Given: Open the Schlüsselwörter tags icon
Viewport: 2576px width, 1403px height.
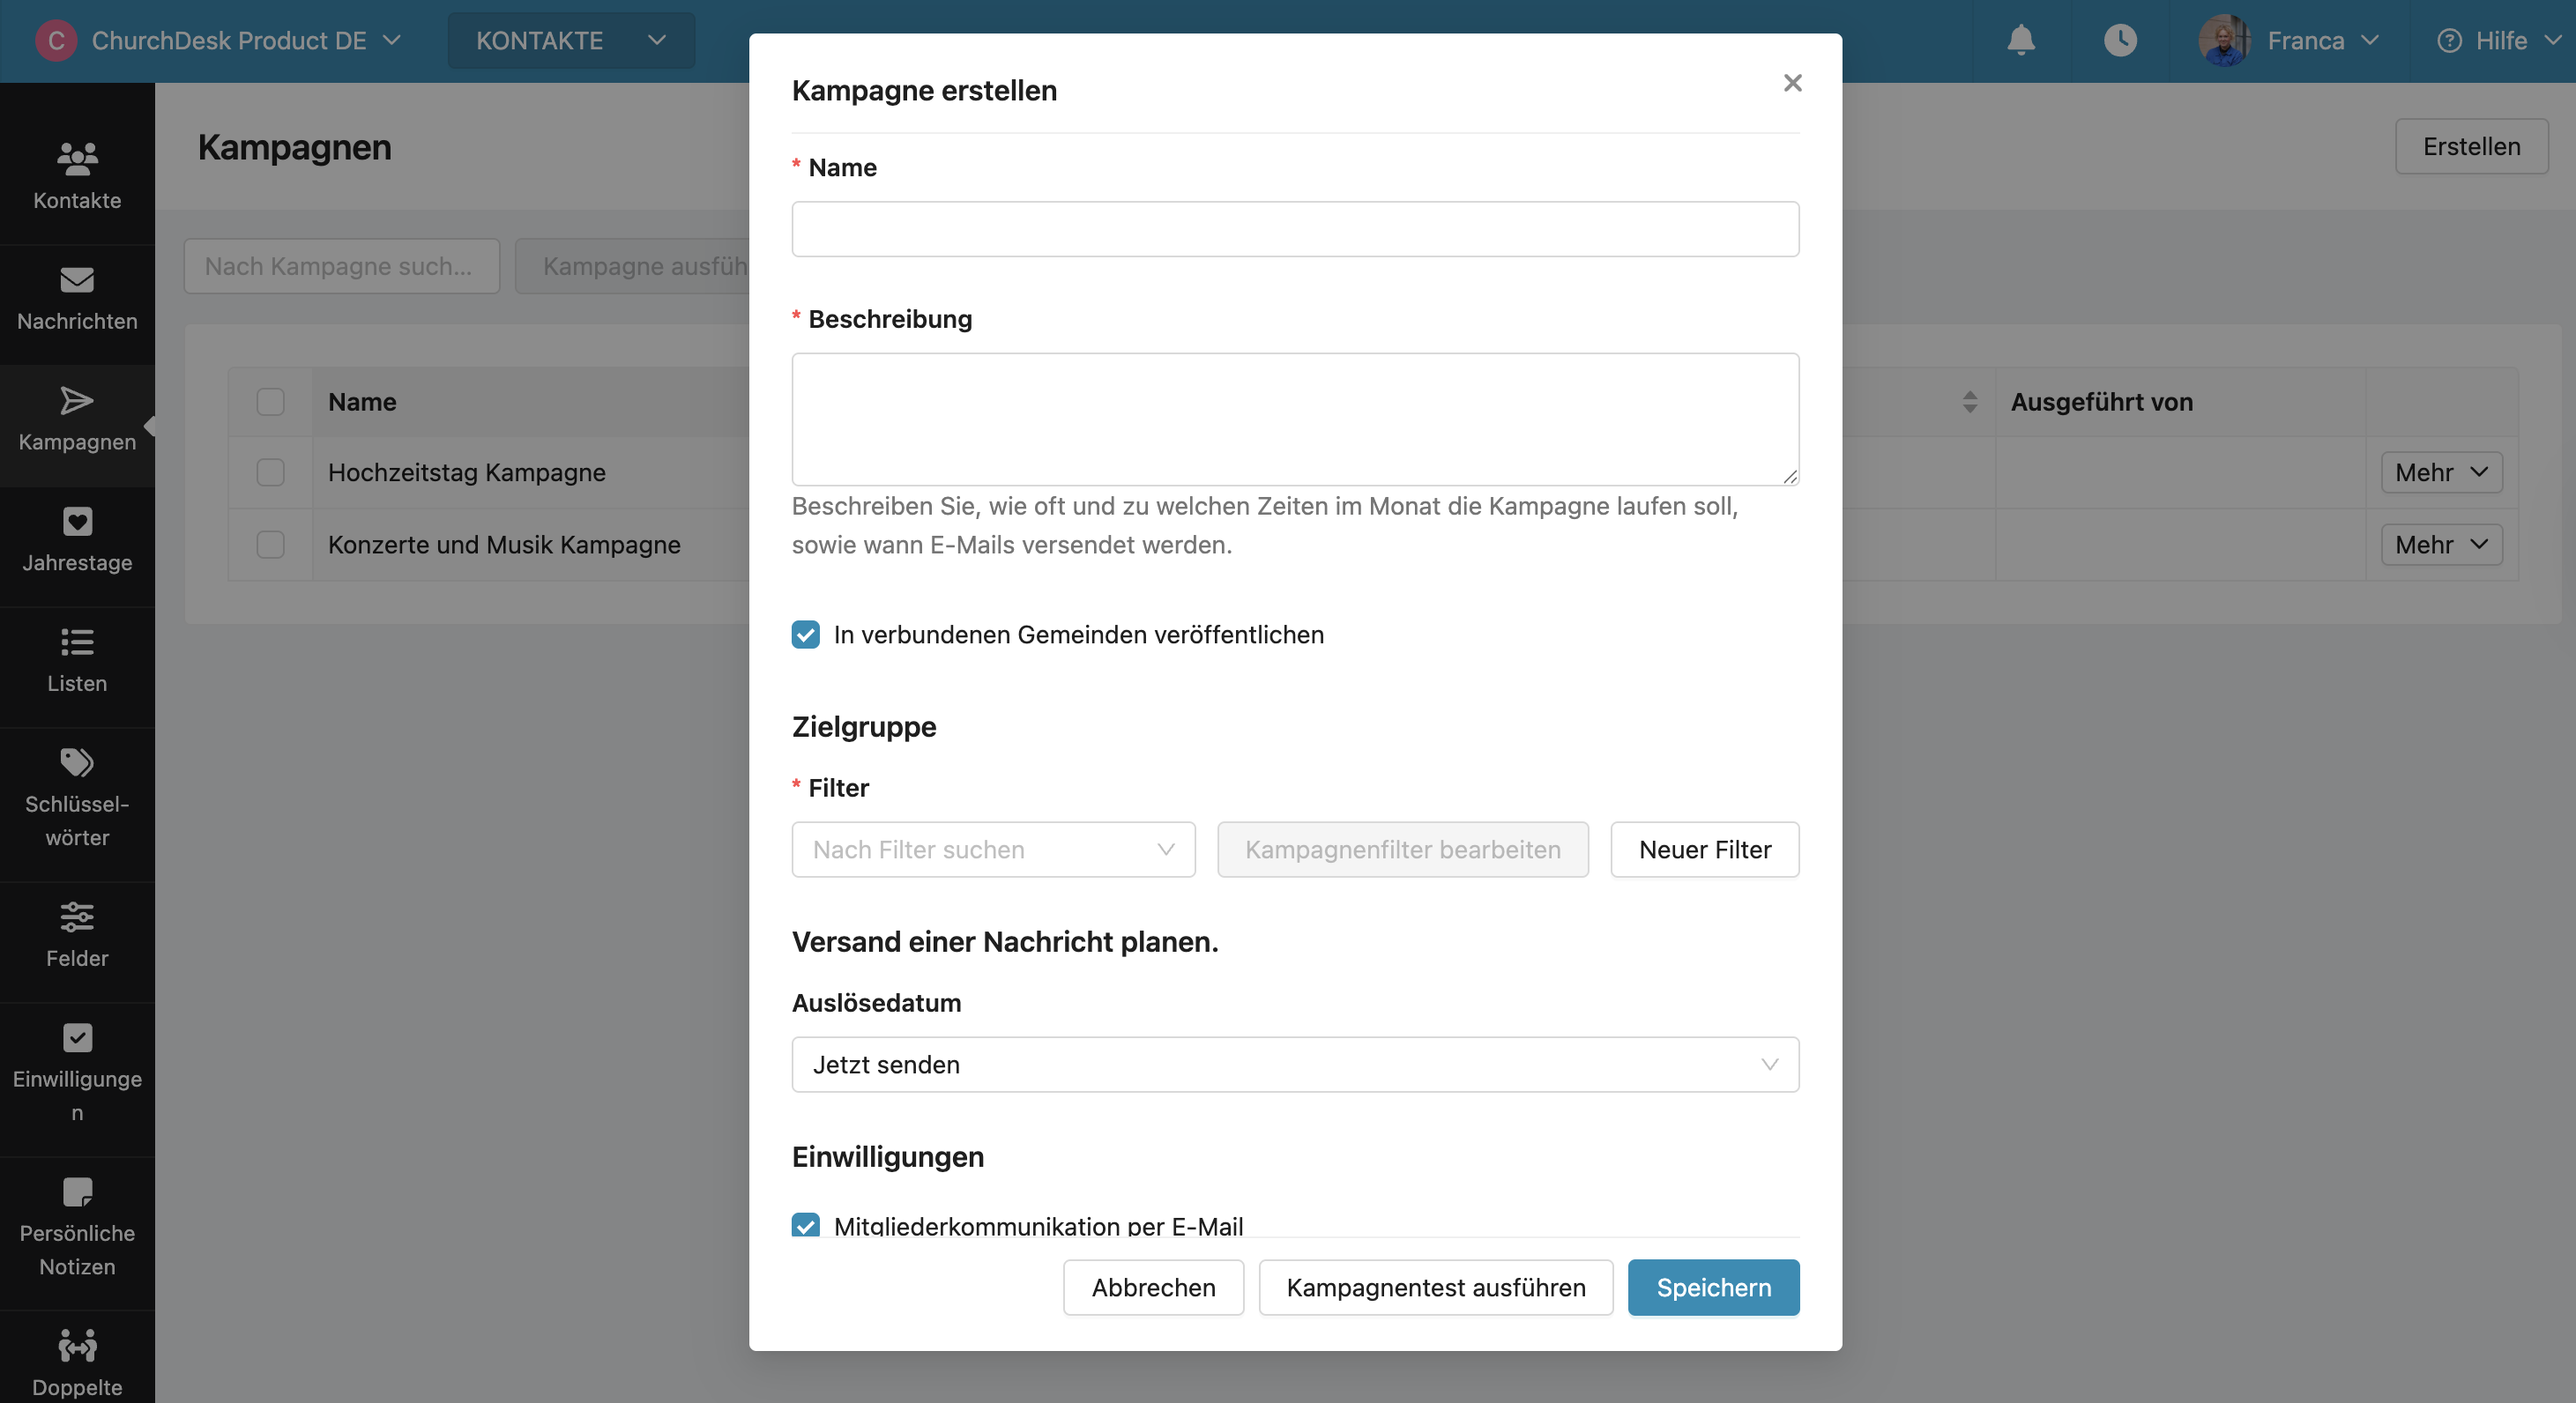Looking at the screenshot, I should click(x=77, y=763).
